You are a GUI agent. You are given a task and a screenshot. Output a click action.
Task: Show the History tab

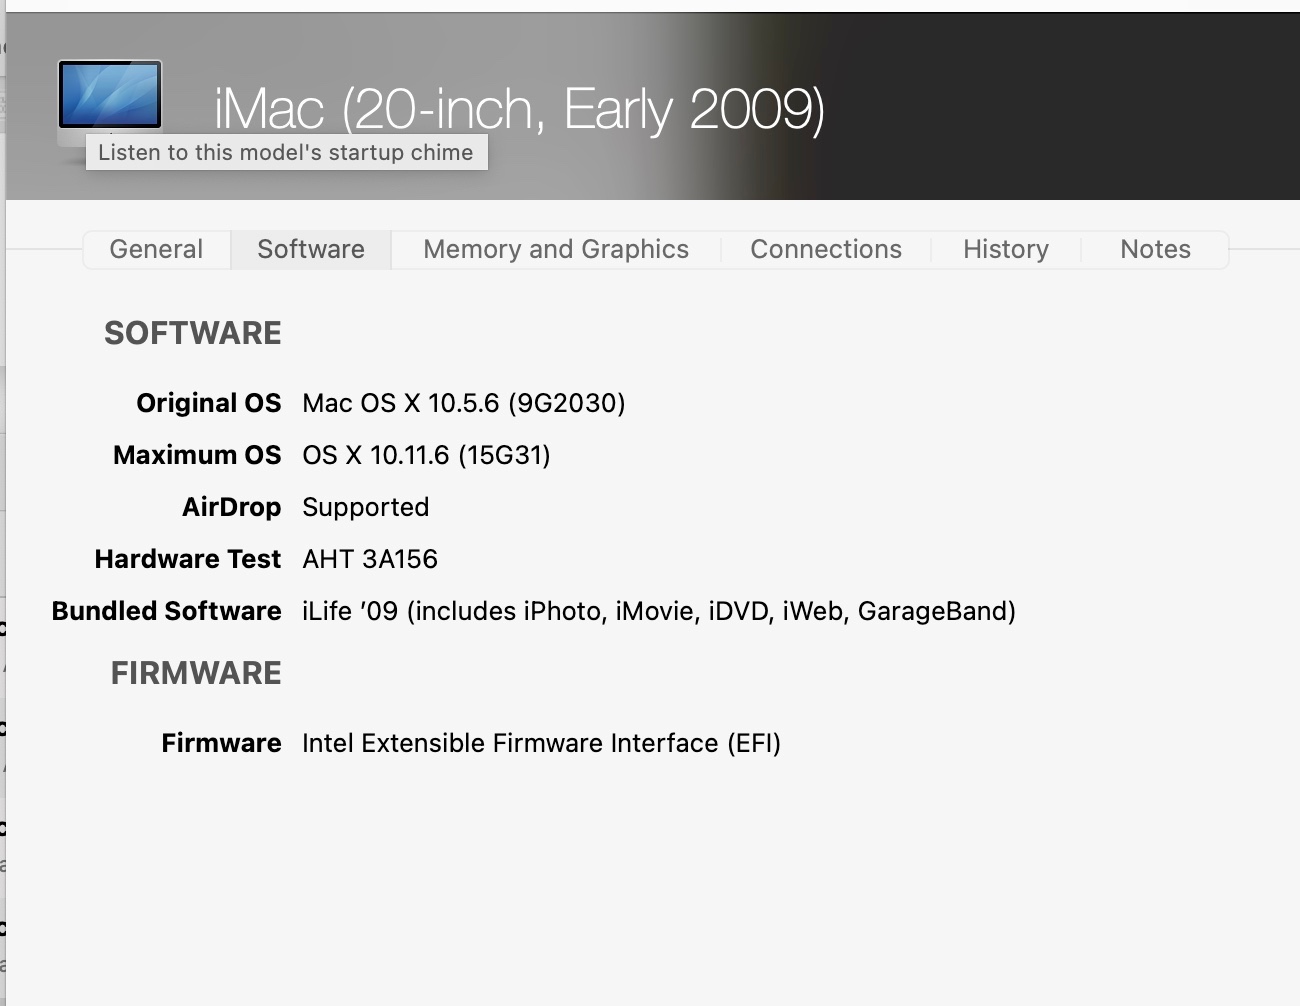1006,249
